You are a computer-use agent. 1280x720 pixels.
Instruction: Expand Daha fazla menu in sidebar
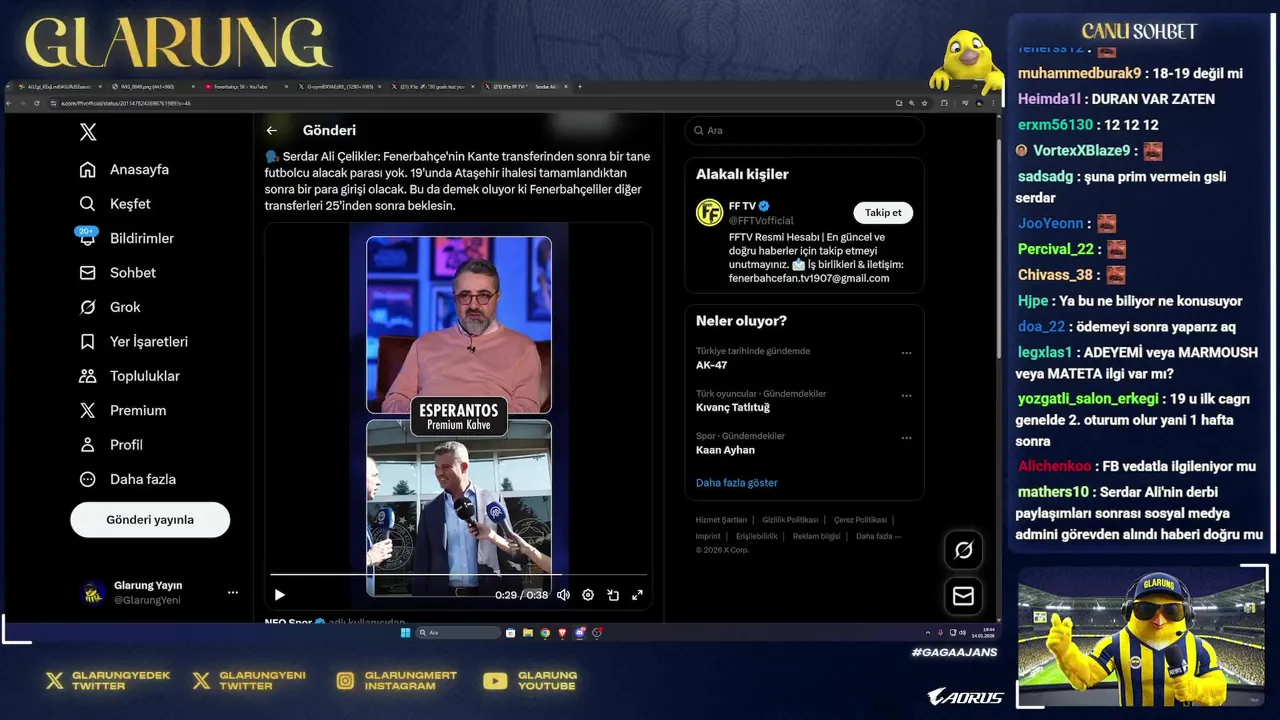click(127, 479)
